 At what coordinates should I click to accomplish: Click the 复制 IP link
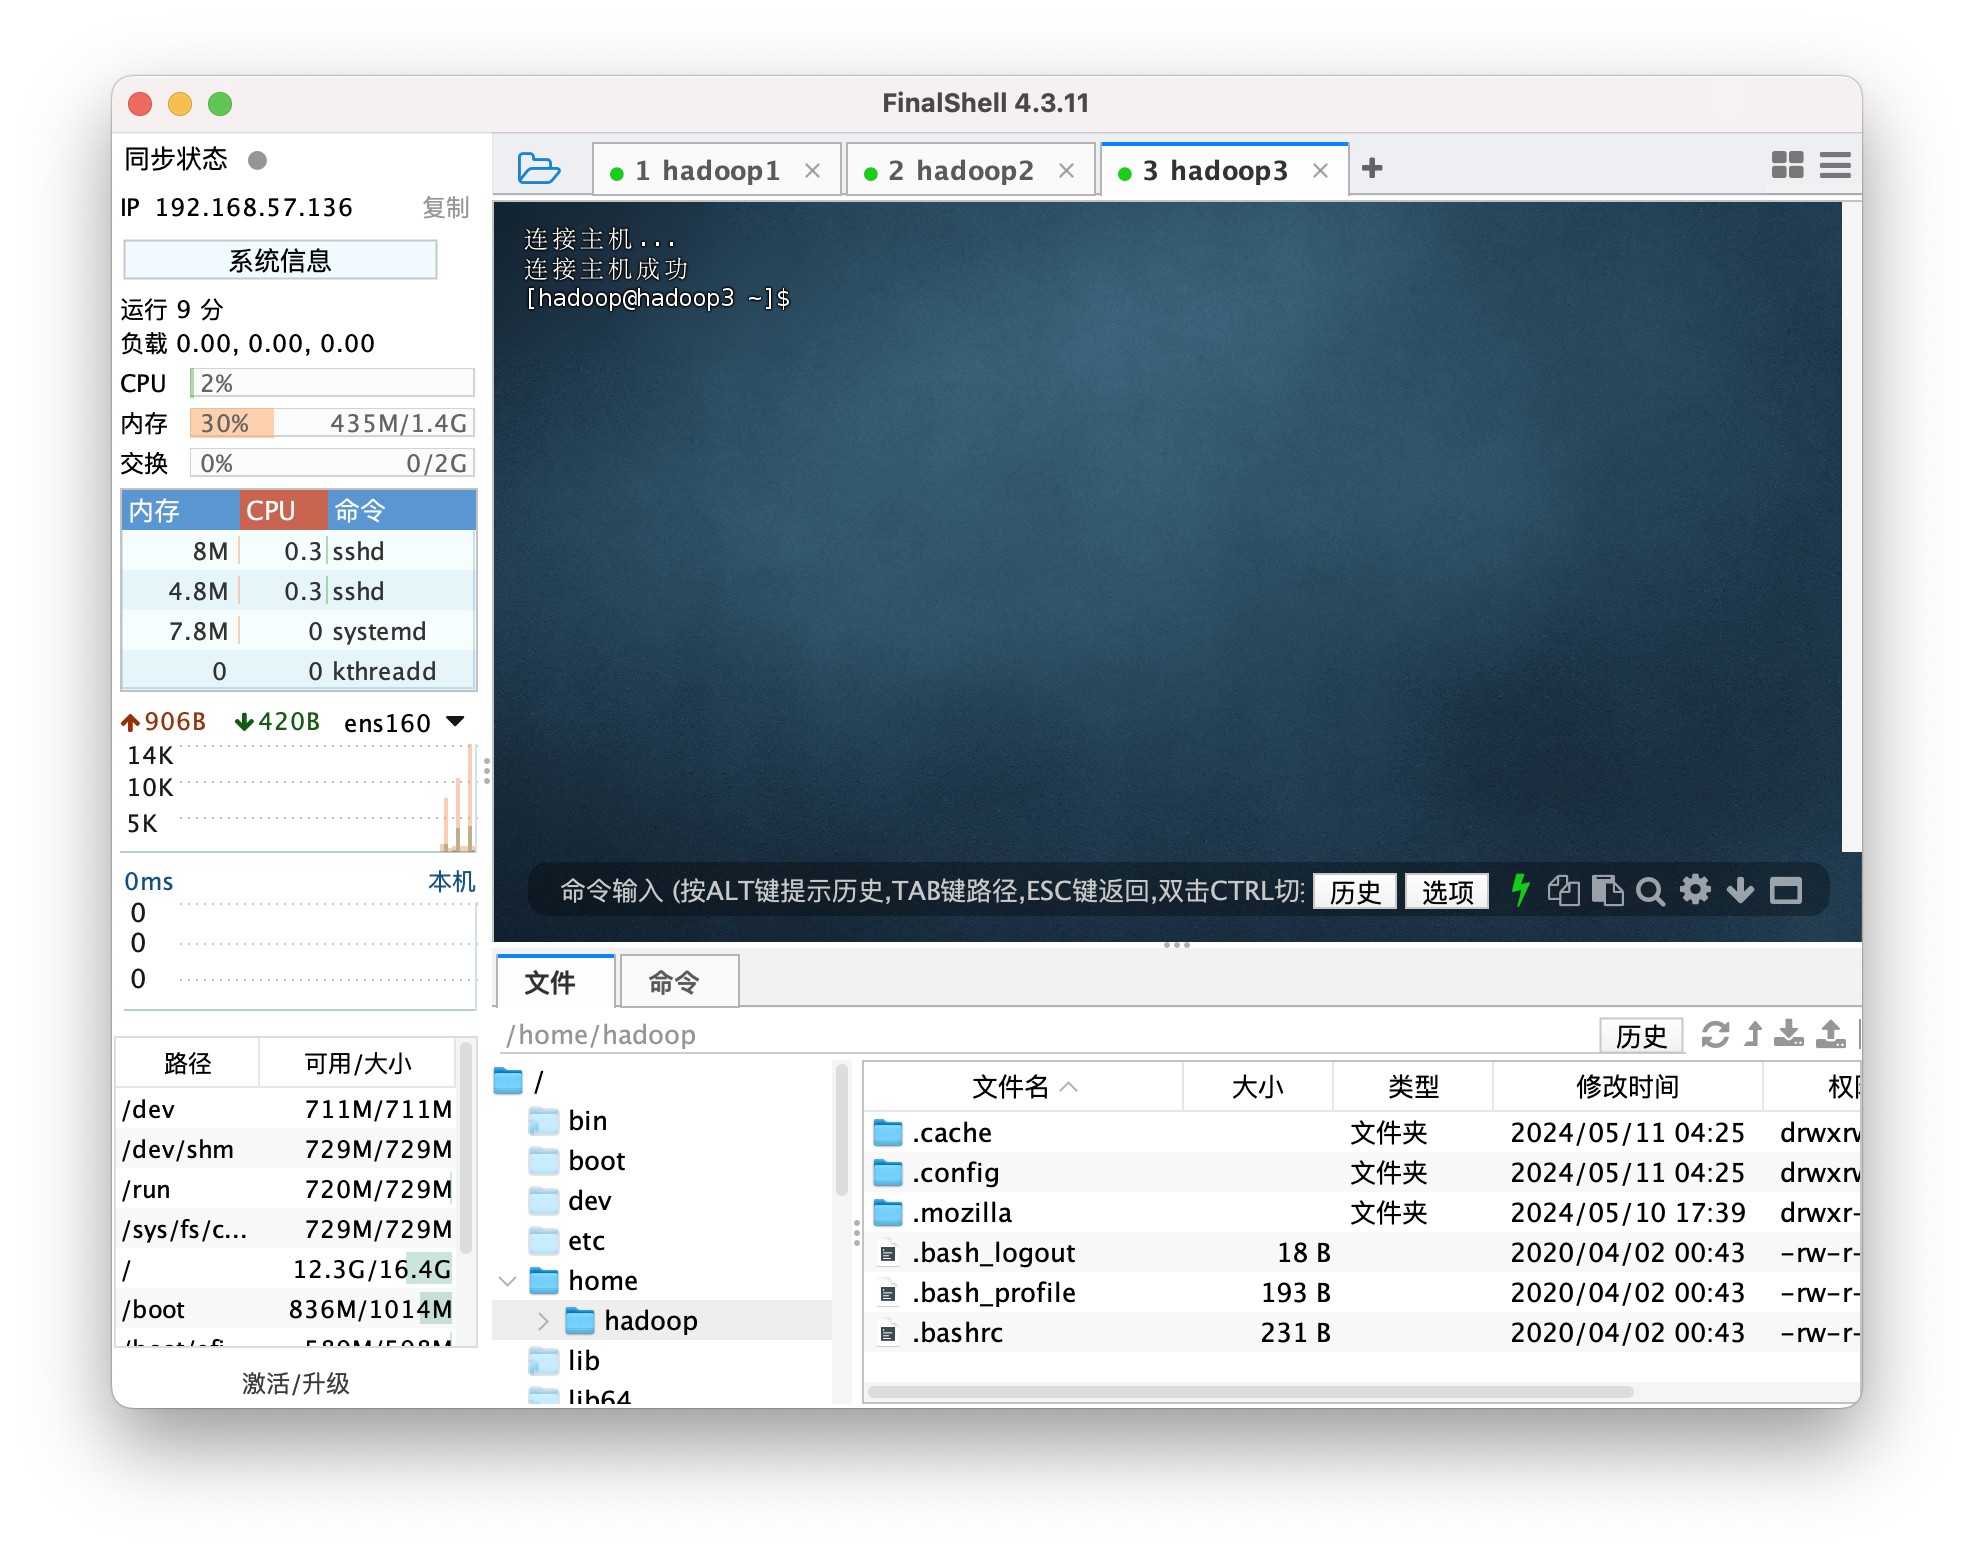click(445, 207)
